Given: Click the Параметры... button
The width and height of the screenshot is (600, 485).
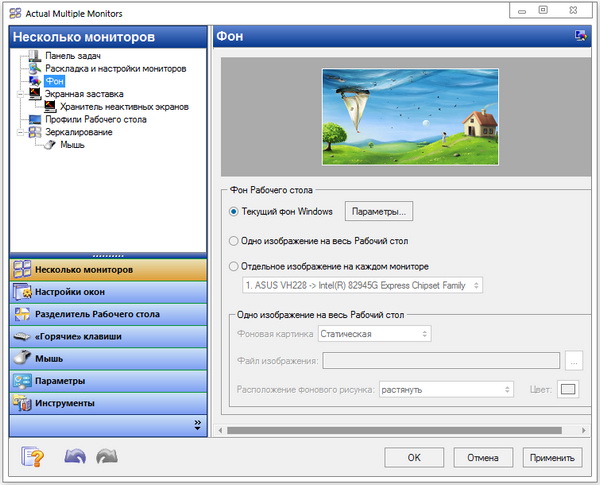Looking at the screenshot, I should (x=379, y=211).
